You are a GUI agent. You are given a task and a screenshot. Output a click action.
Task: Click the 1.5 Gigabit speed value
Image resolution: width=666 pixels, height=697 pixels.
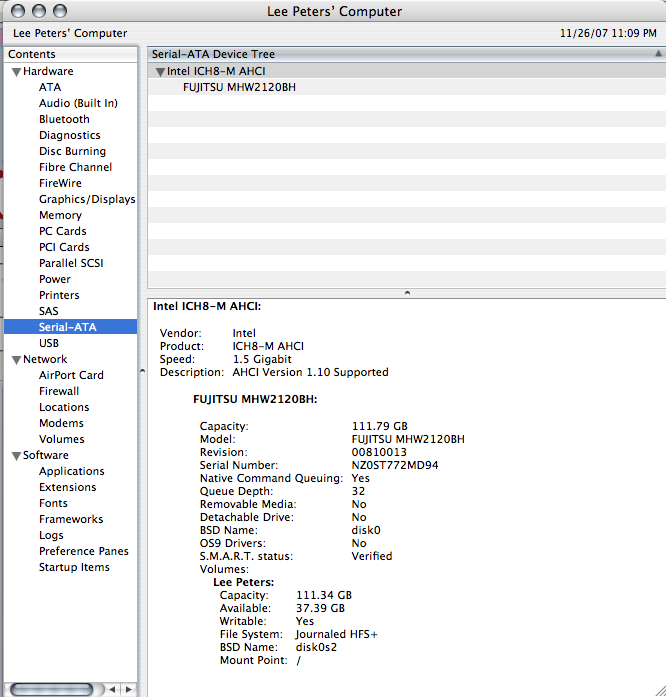pos(262,360)
